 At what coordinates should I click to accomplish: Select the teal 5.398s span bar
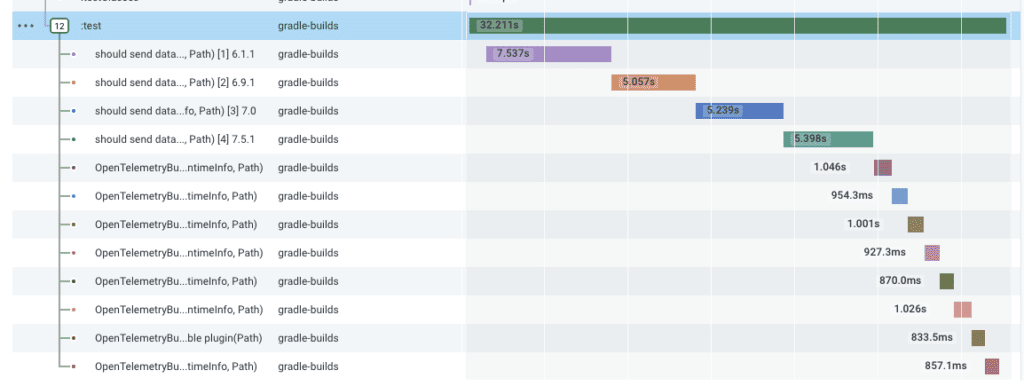(x=828, y=139)
